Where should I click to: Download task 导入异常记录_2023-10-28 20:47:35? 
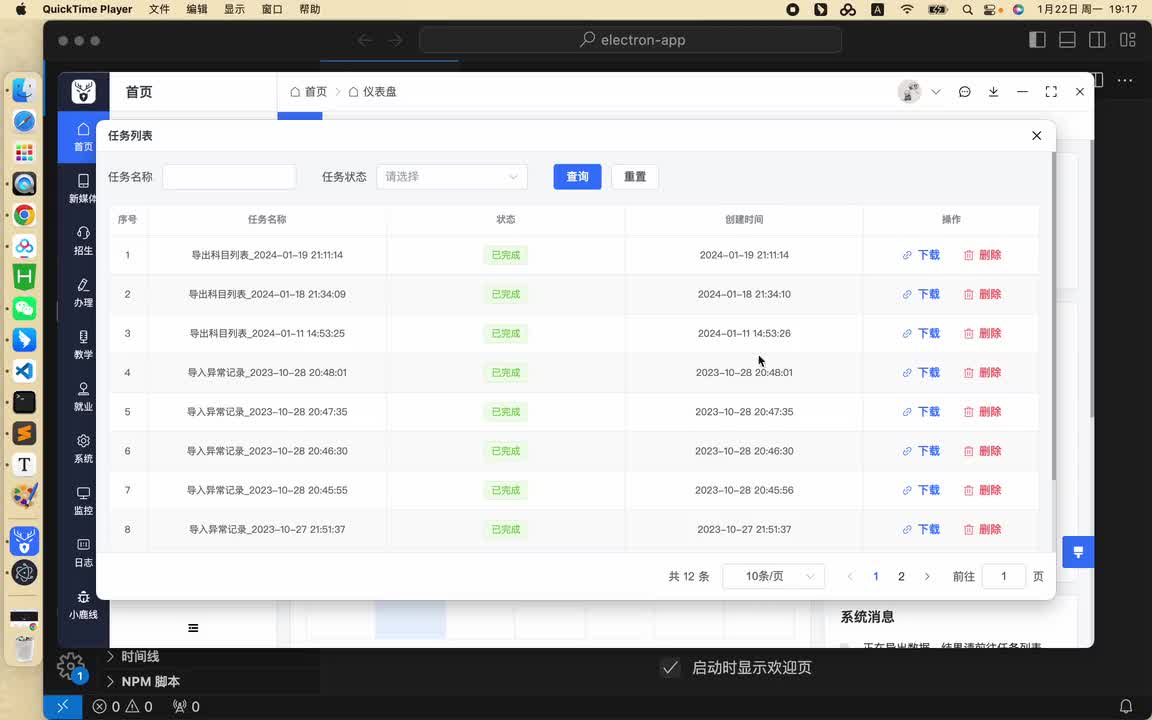[921, 411]
